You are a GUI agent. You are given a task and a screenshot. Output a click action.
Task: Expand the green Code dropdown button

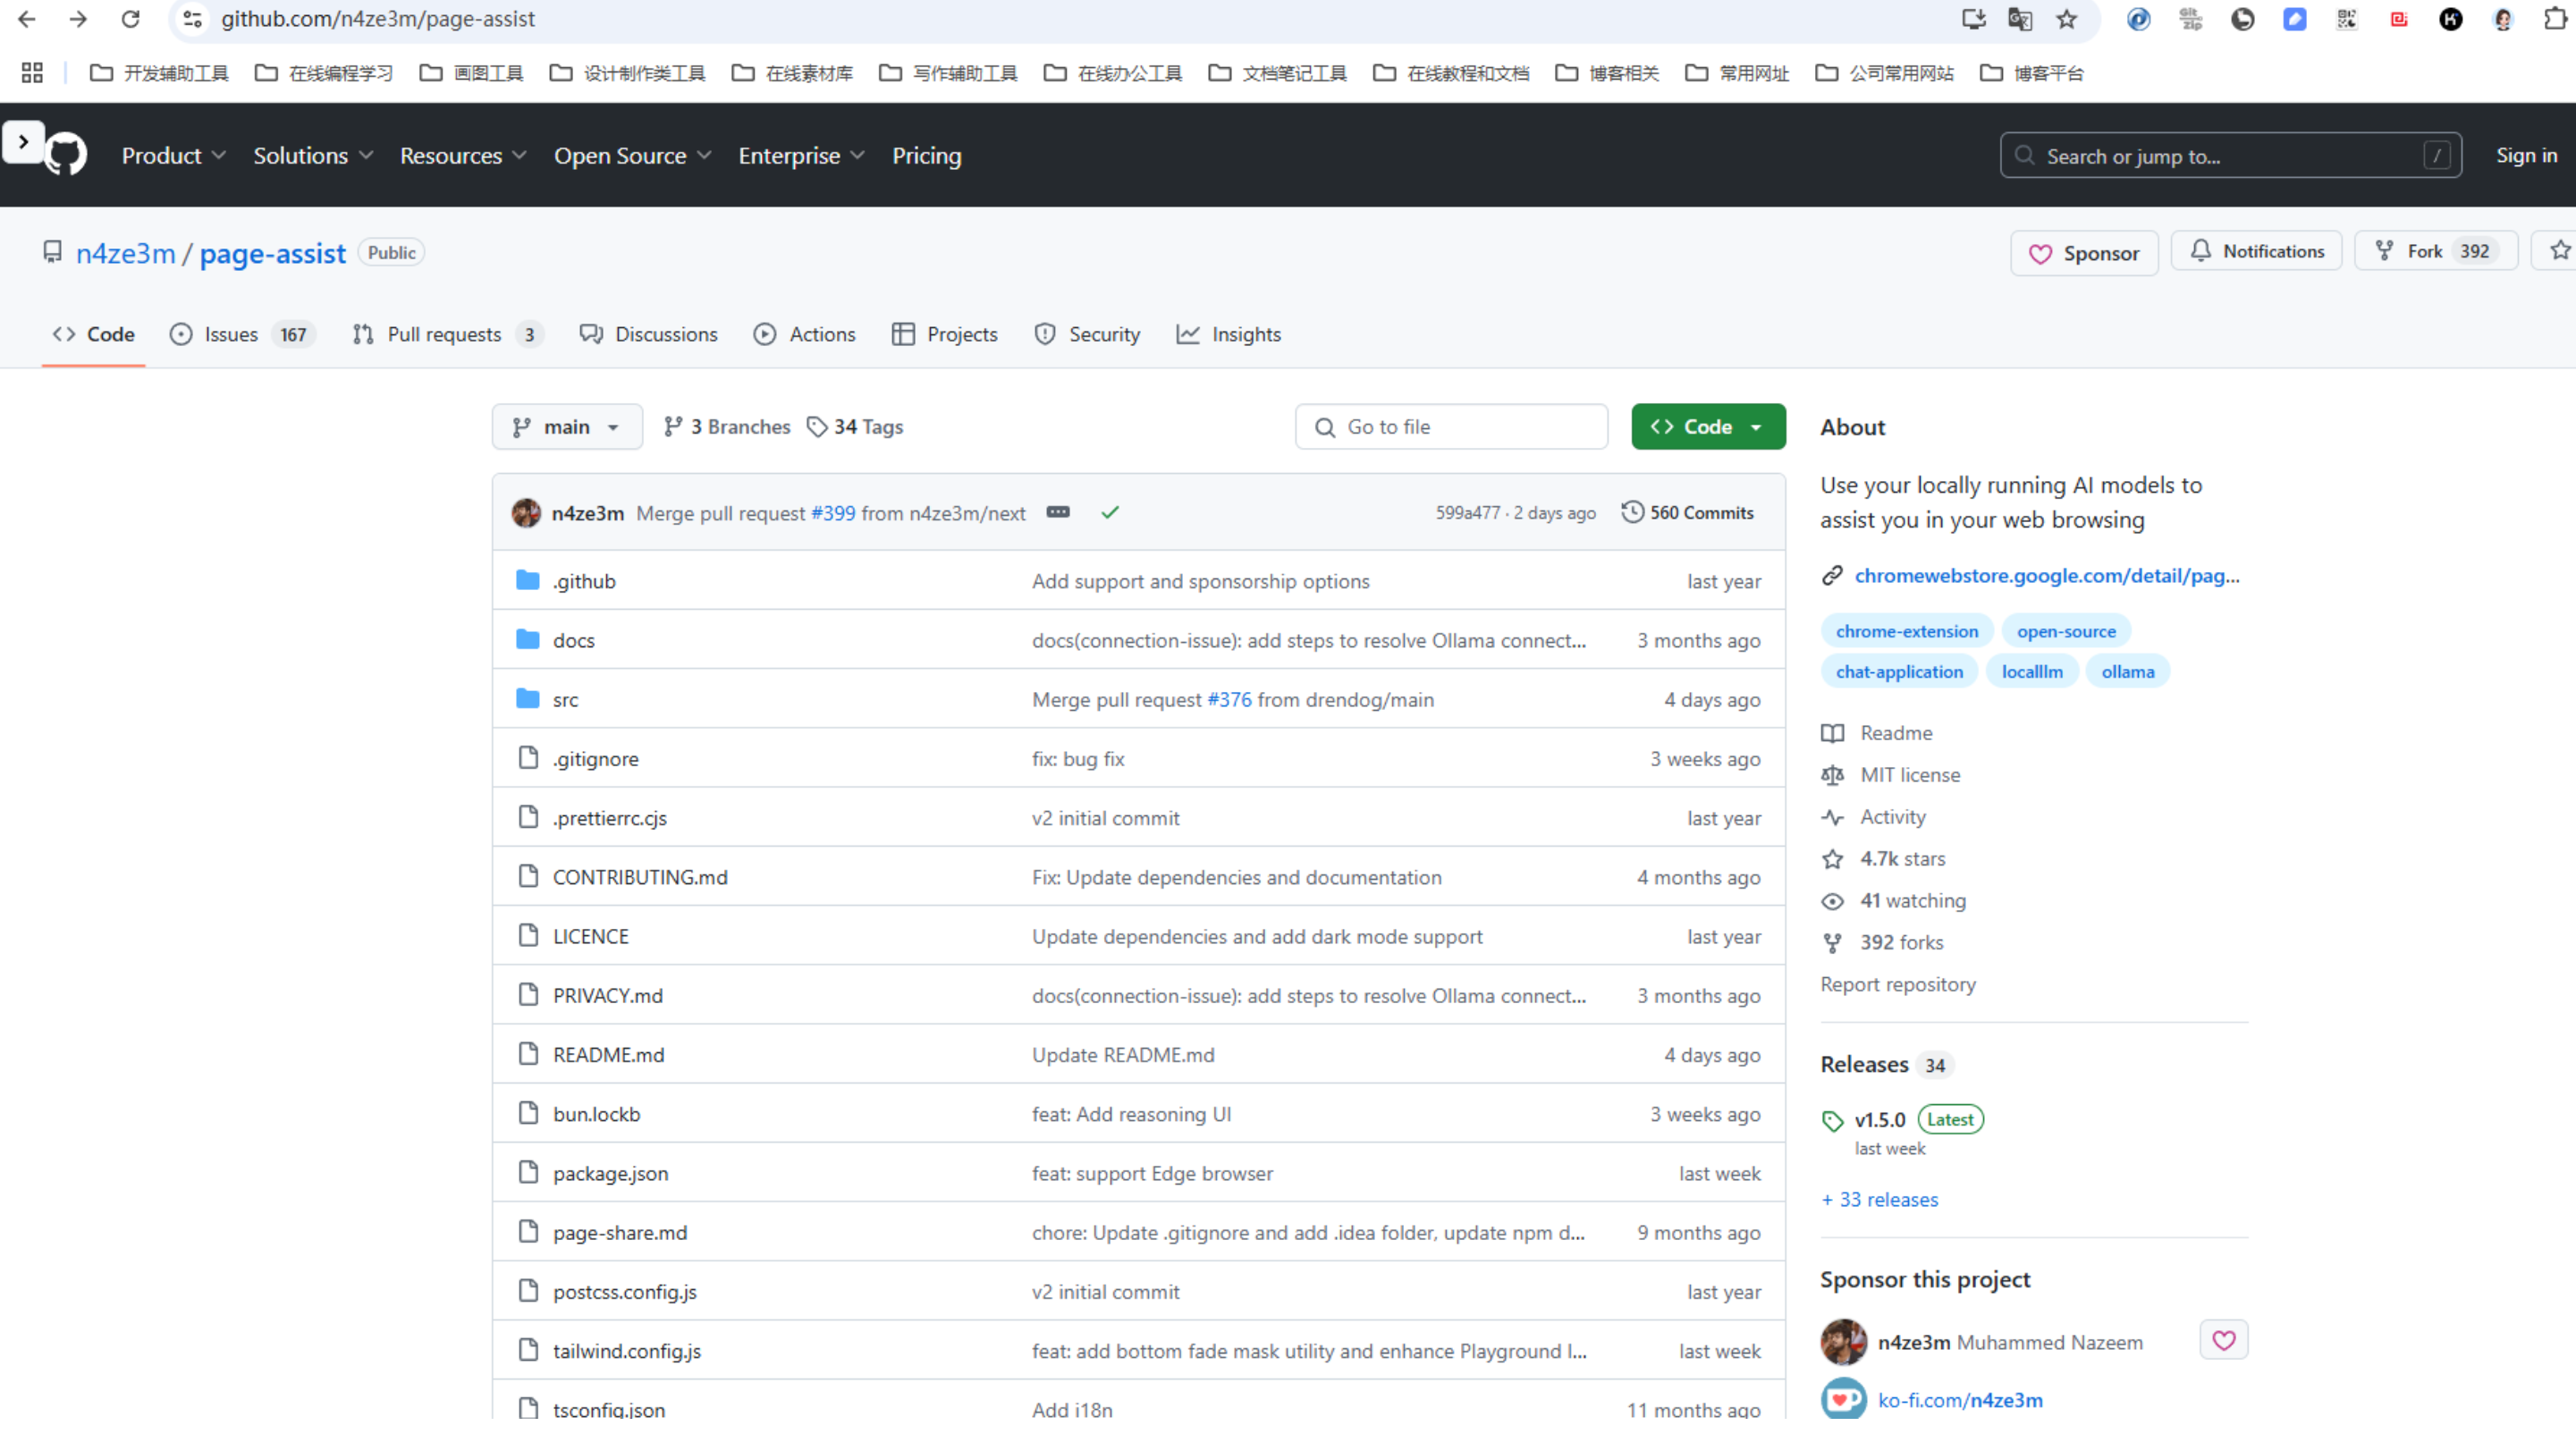(x=1707, y=427)
